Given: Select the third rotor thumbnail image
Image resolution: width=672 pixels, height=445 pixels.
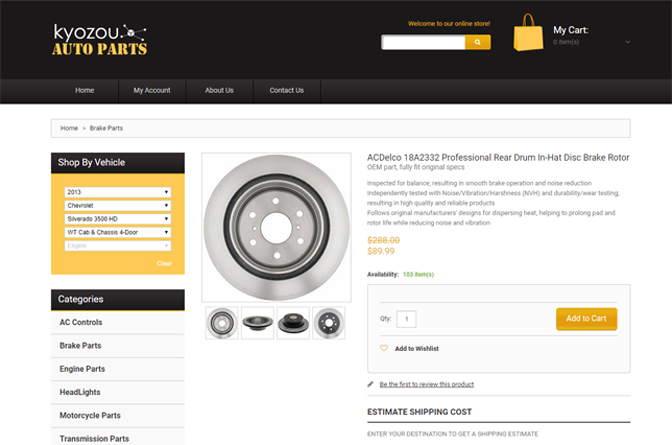Looking at the screenshot, I should pos(293,323).
